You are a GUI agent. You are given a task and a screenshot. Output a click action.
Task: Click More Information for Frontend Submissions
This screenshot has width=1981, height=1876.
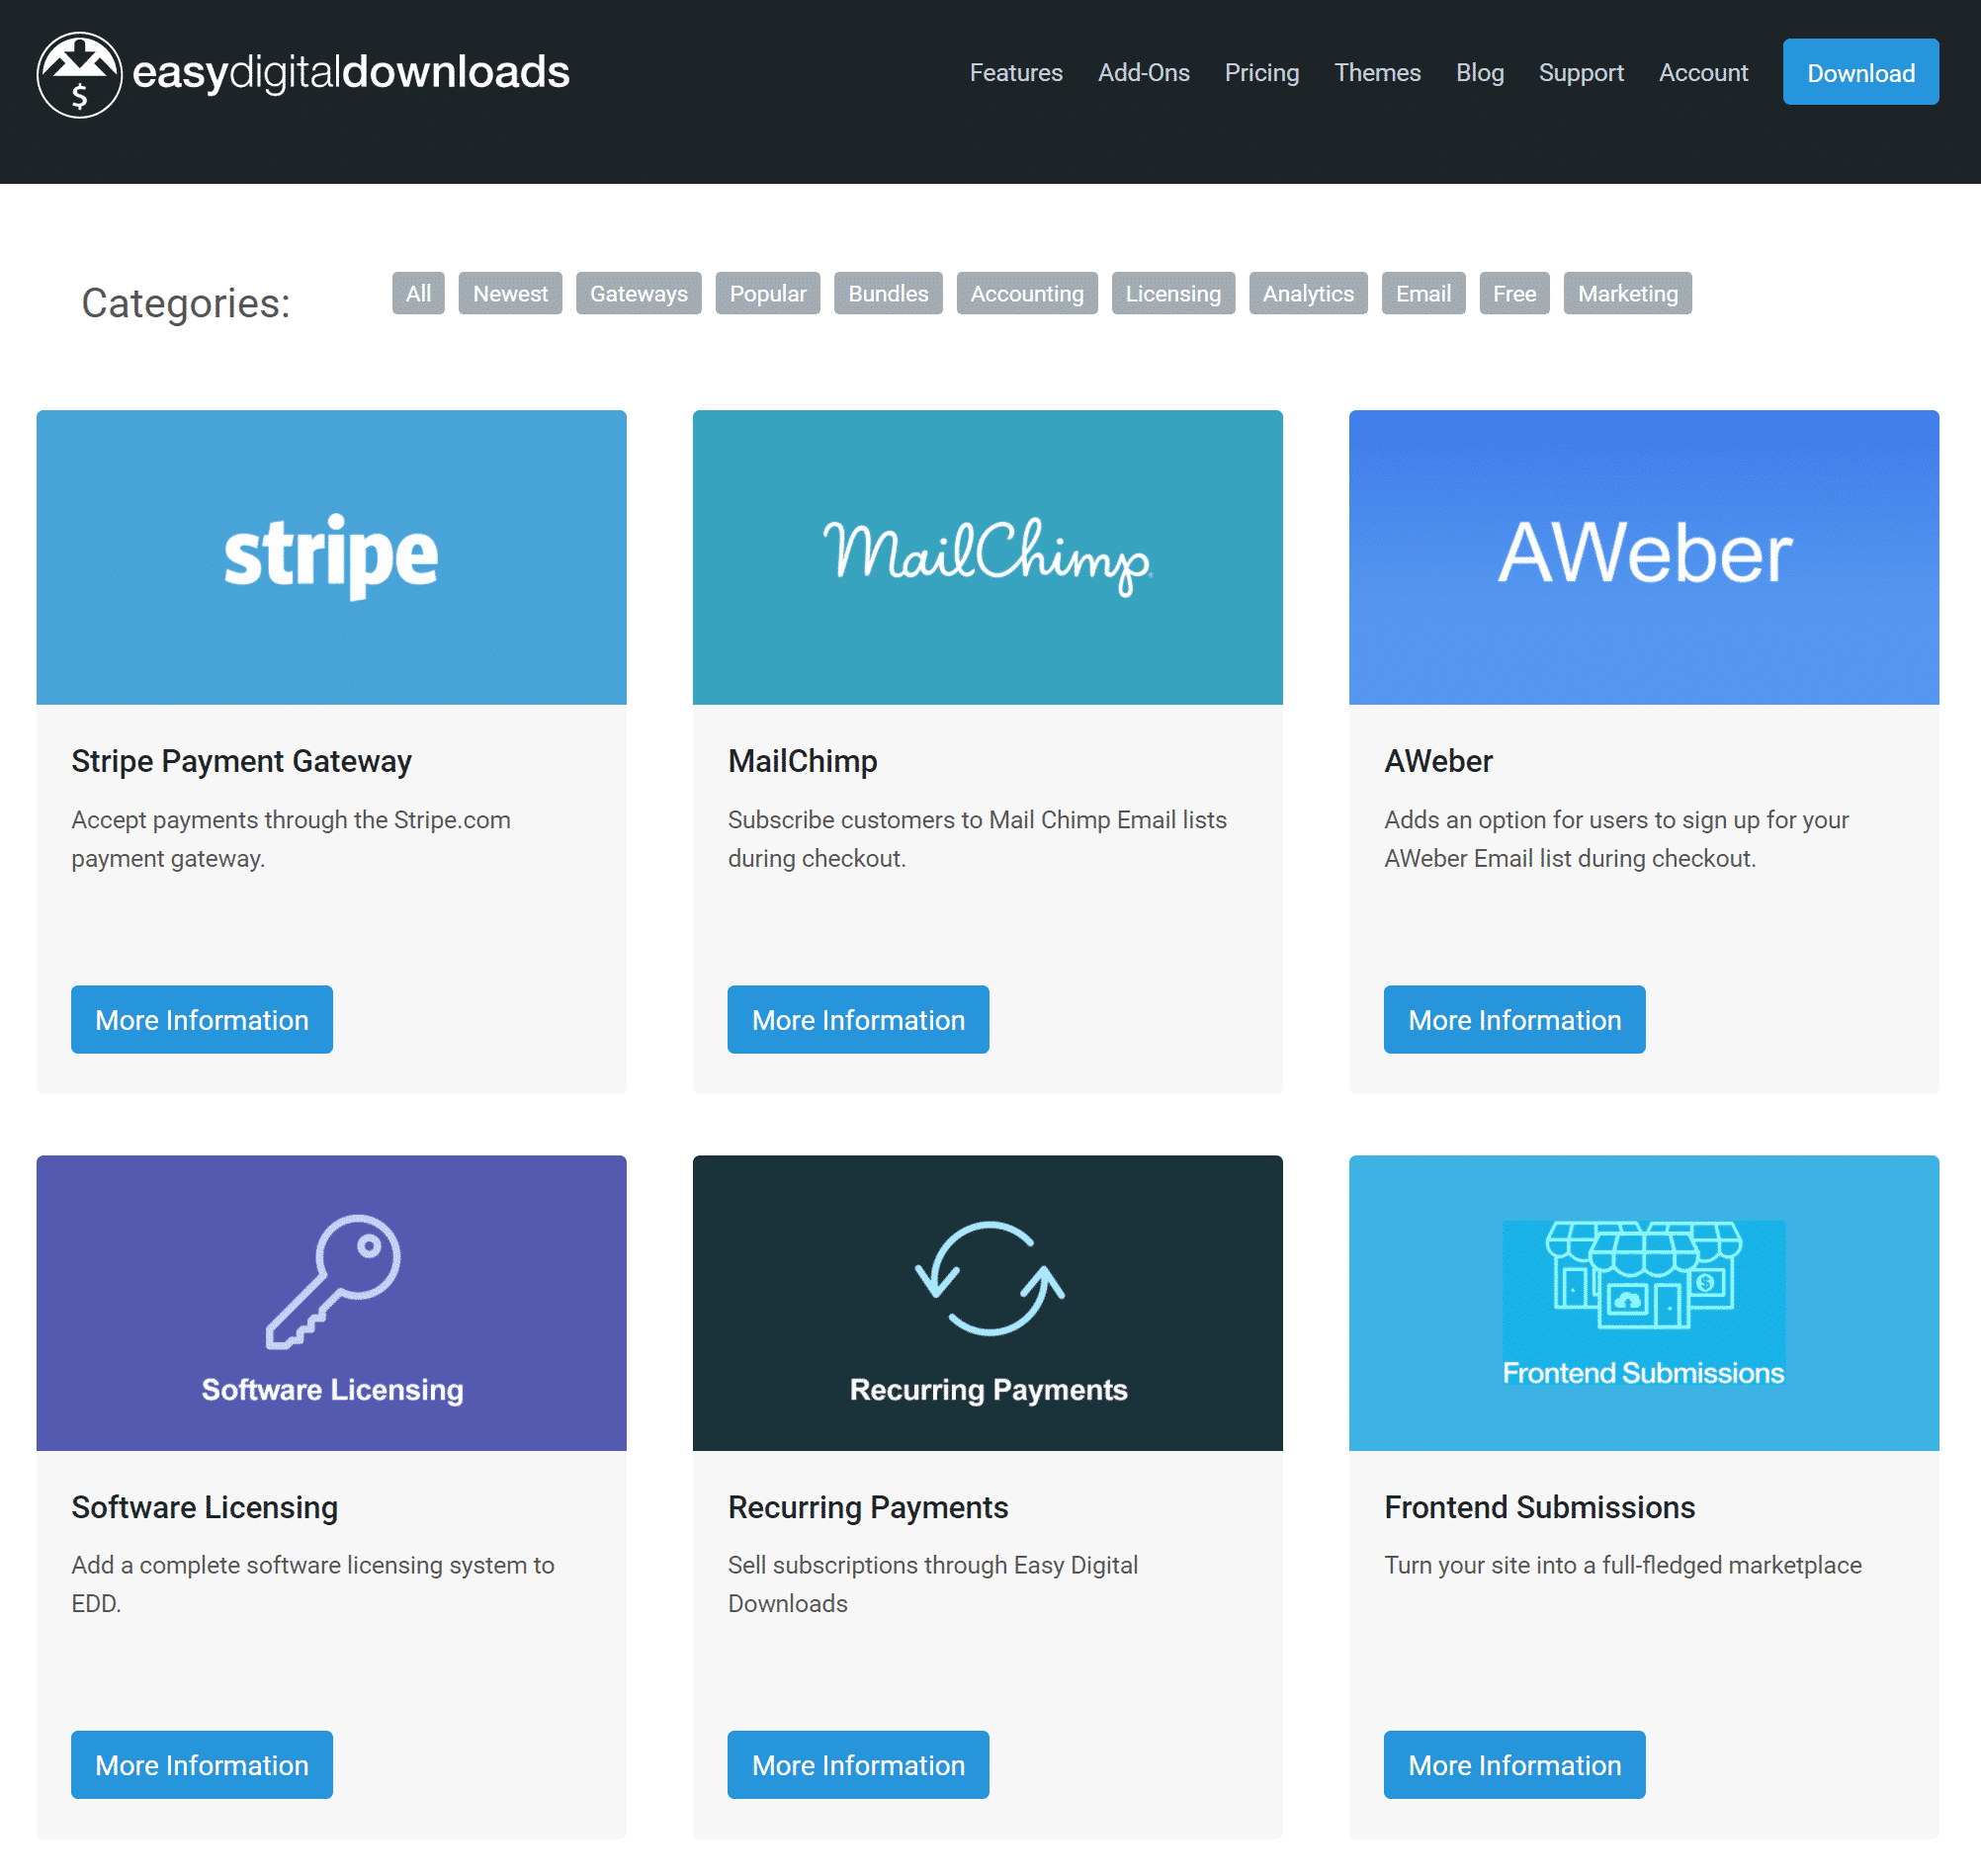(x=1515, y=1765)
